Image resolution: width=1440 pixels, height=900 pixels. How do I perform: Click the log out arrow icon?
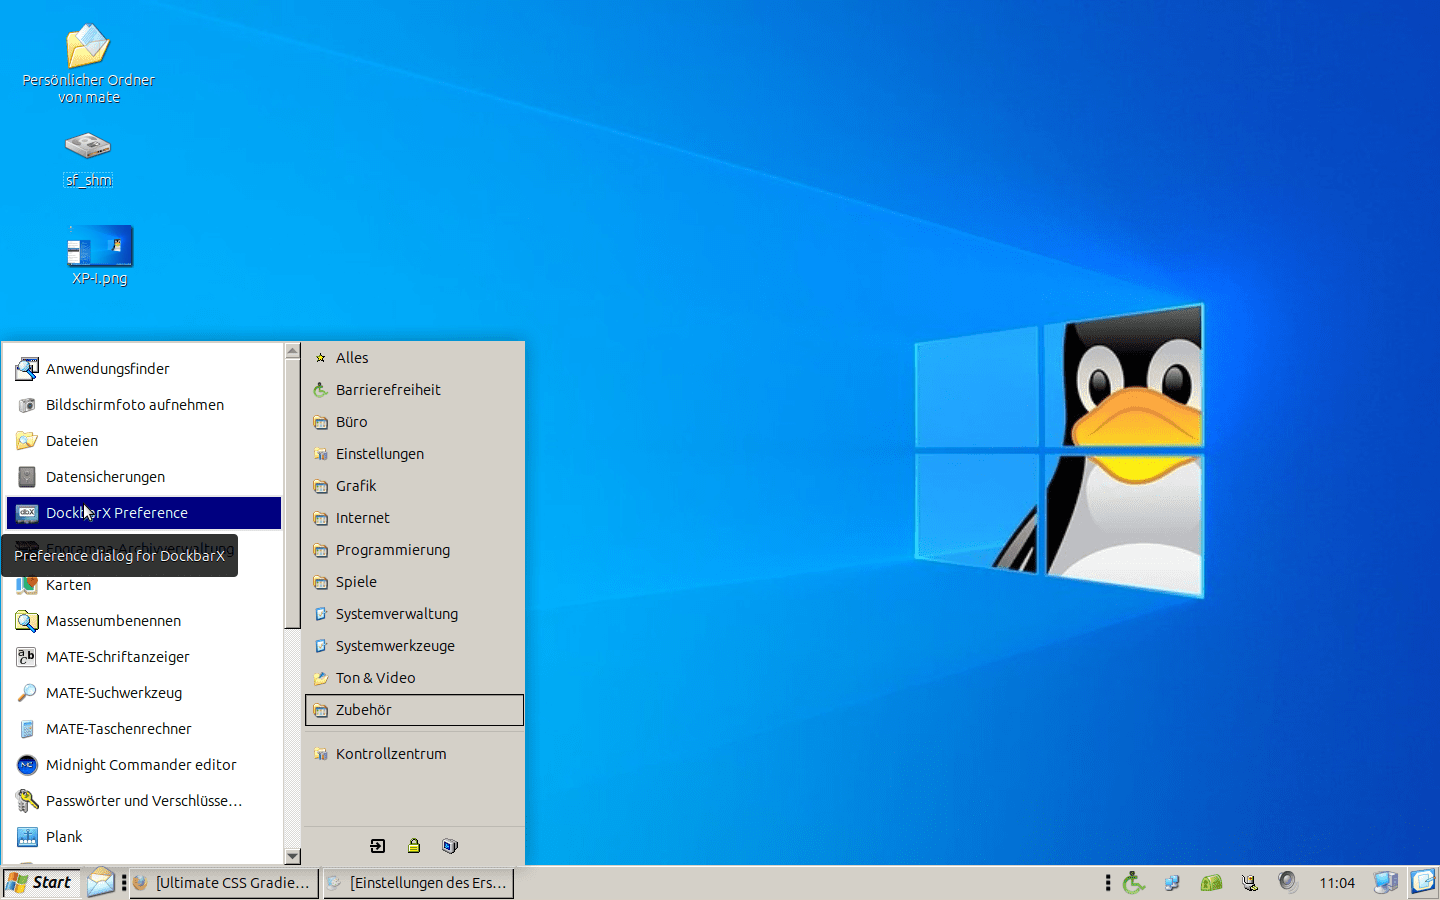point(378,846)
